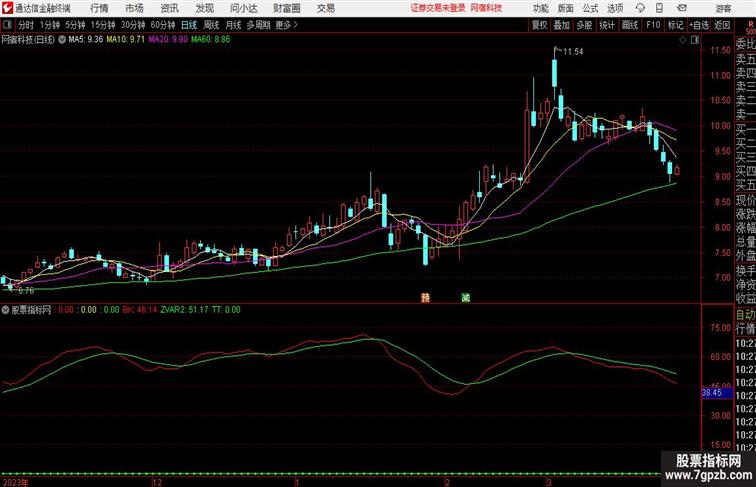This screenshot has width=756, height=487.
Task: Open the 选项 menu
Action: pyautogui.click(x=615, y=8)
